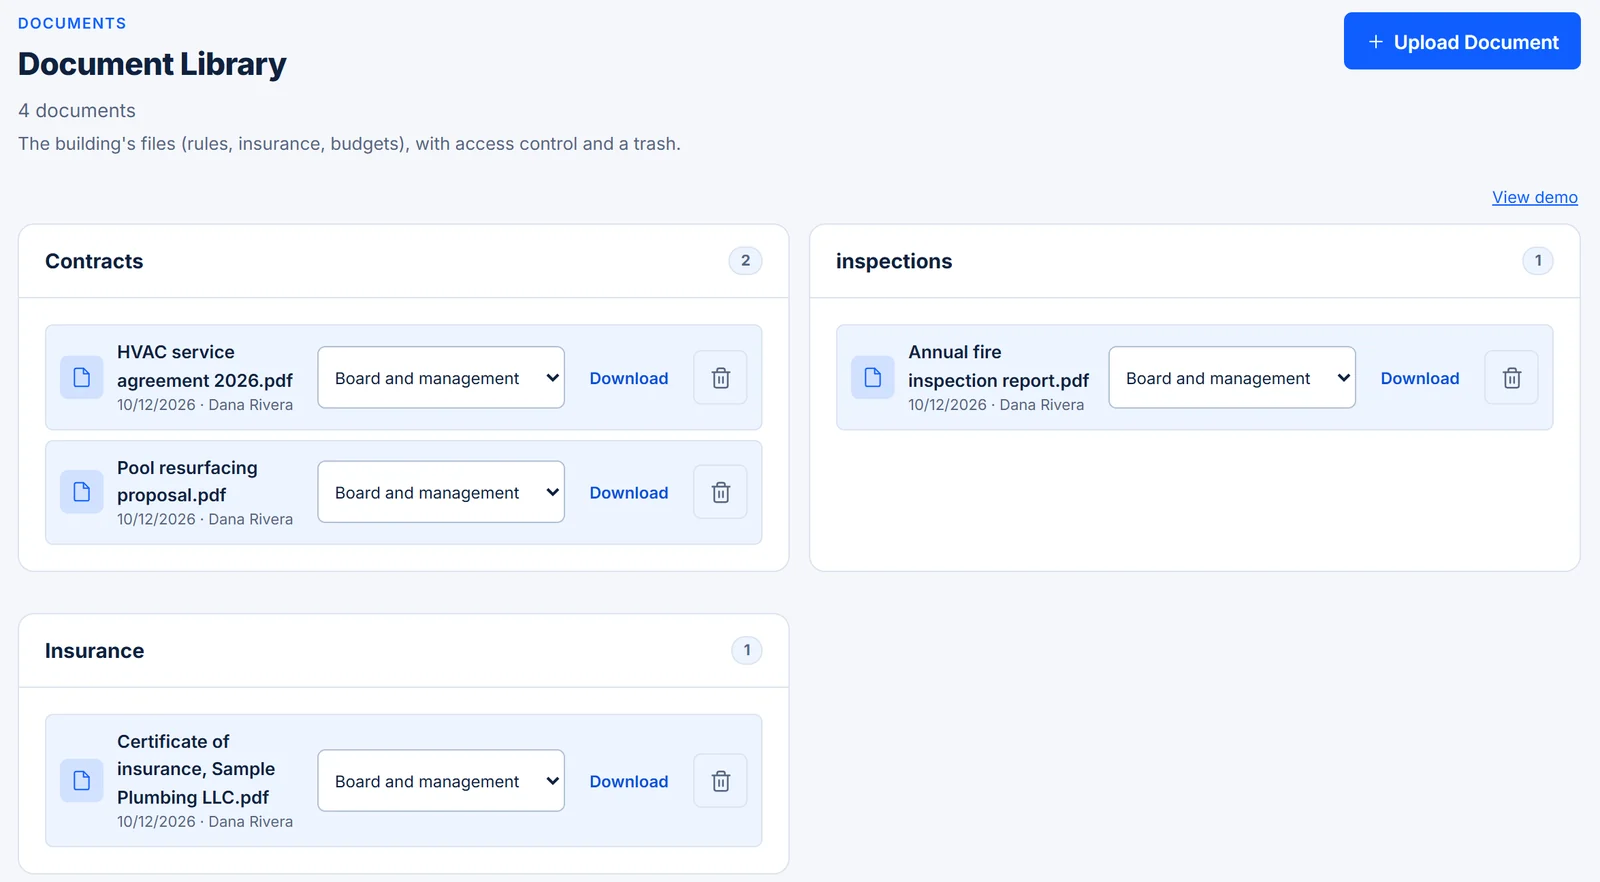Click date and uploader under Annual fire inspection
The height and width of the screenshot is (882, 1600).
996,405
